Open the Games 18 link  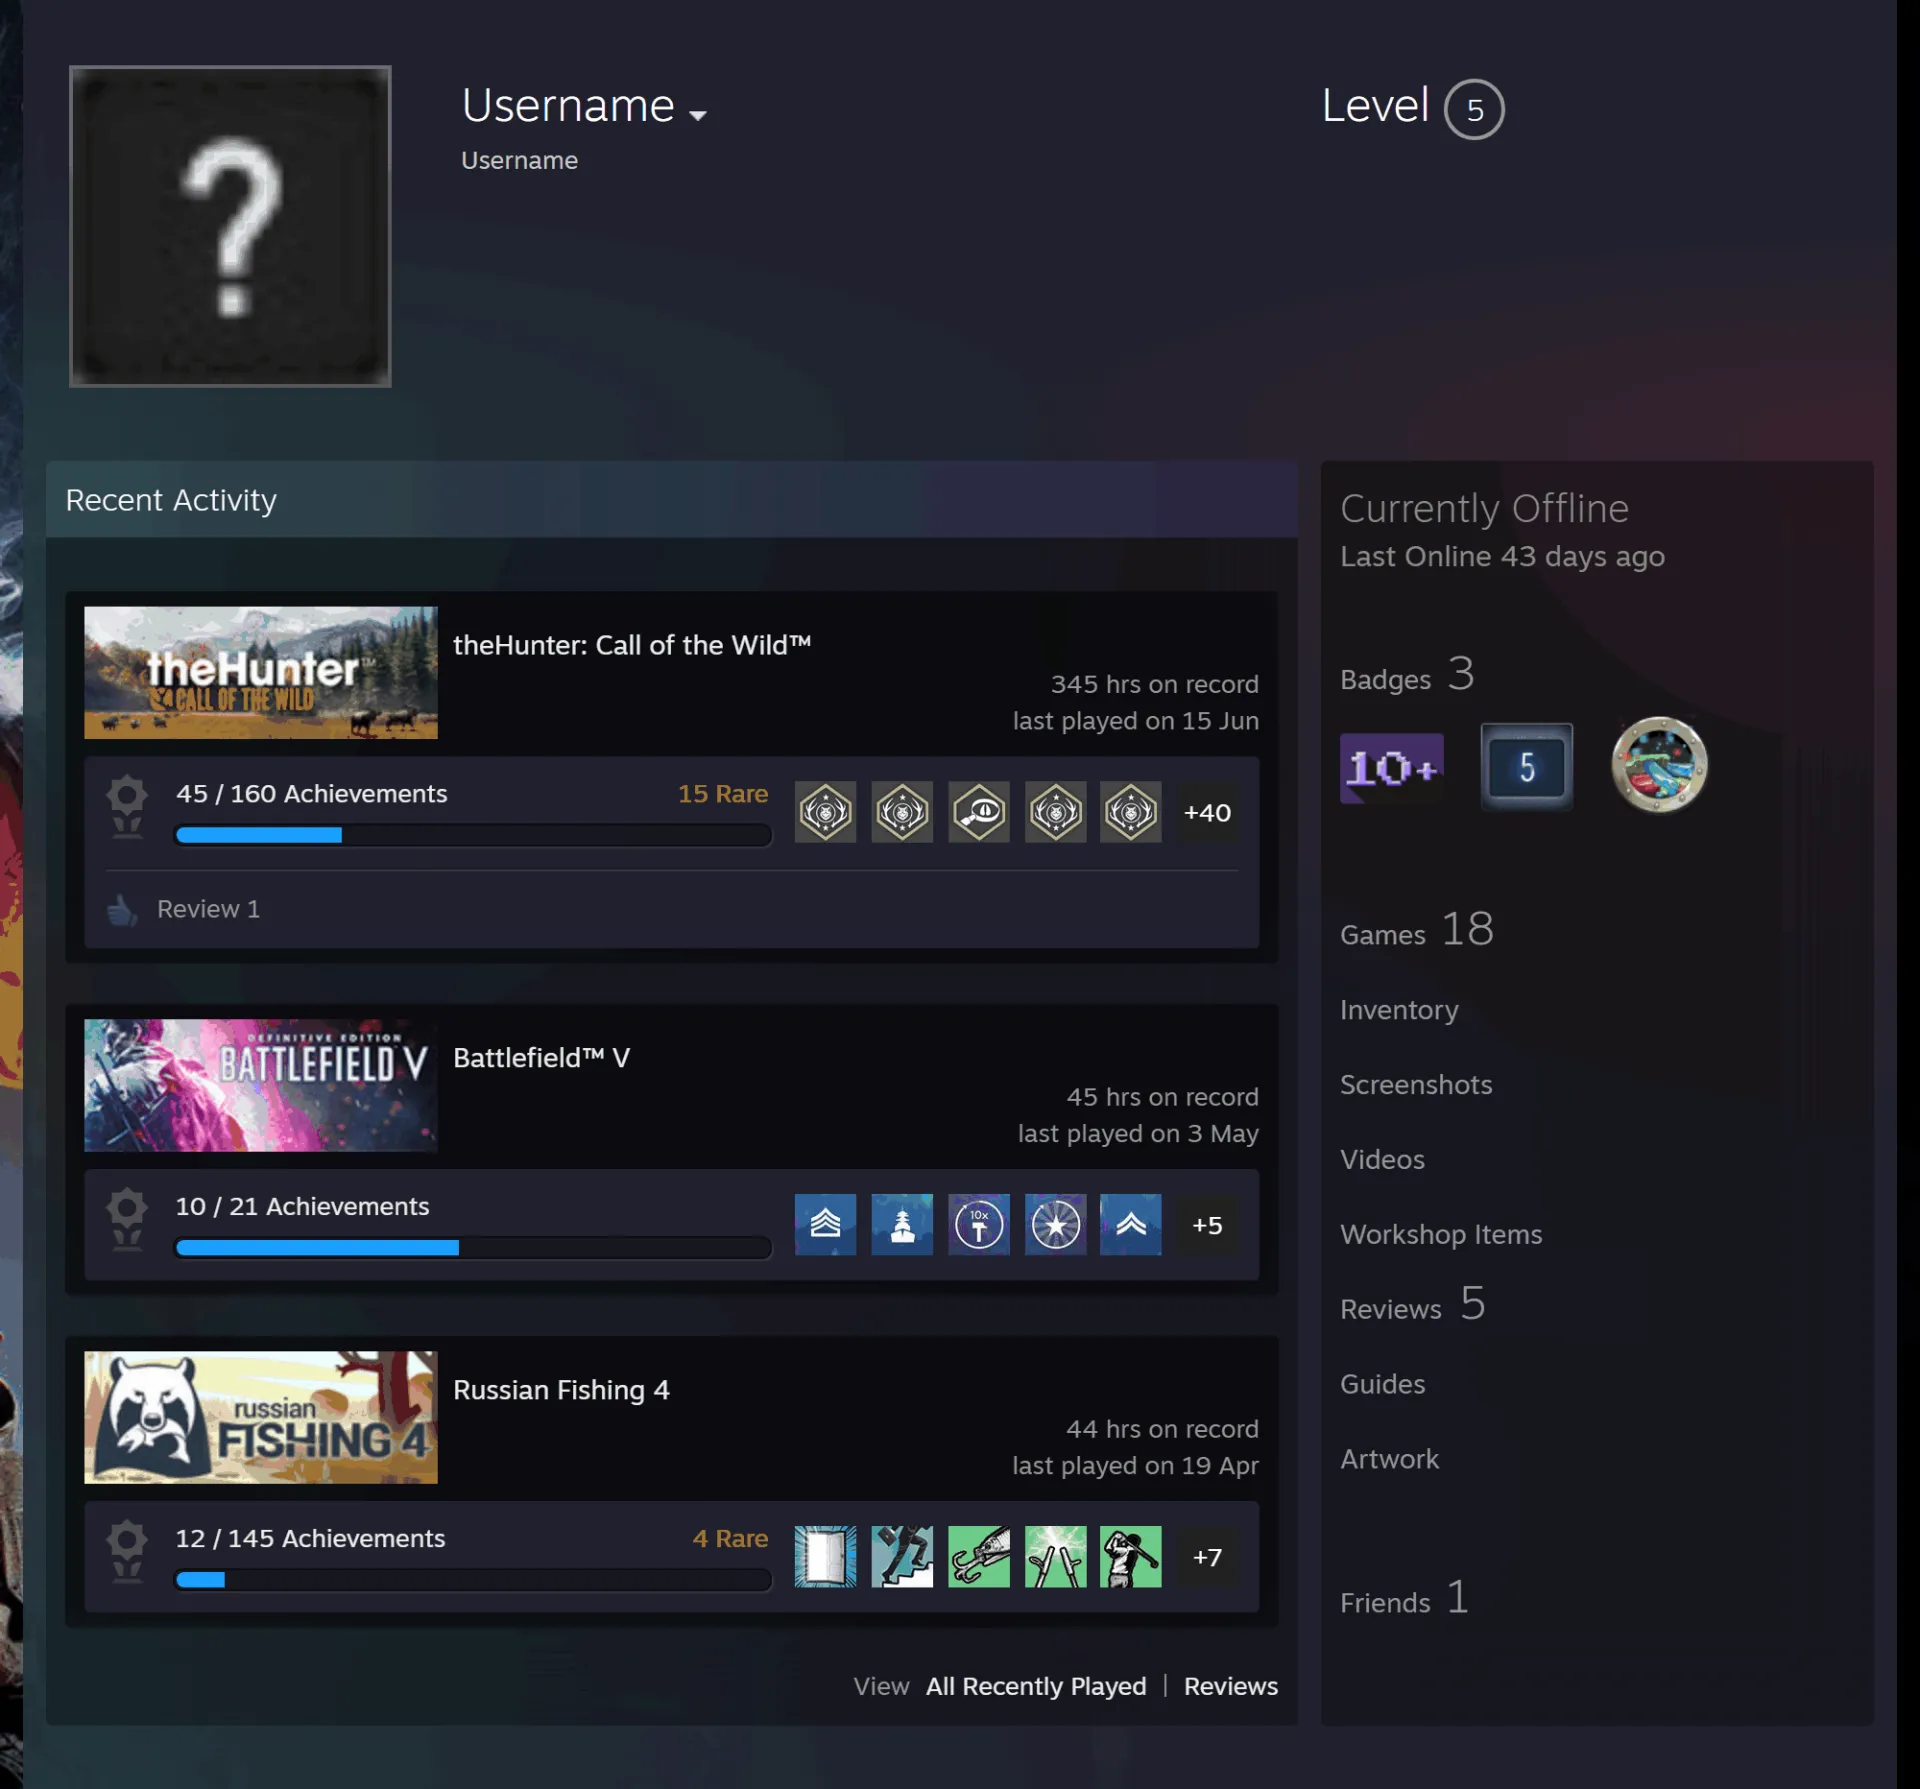1417,930
